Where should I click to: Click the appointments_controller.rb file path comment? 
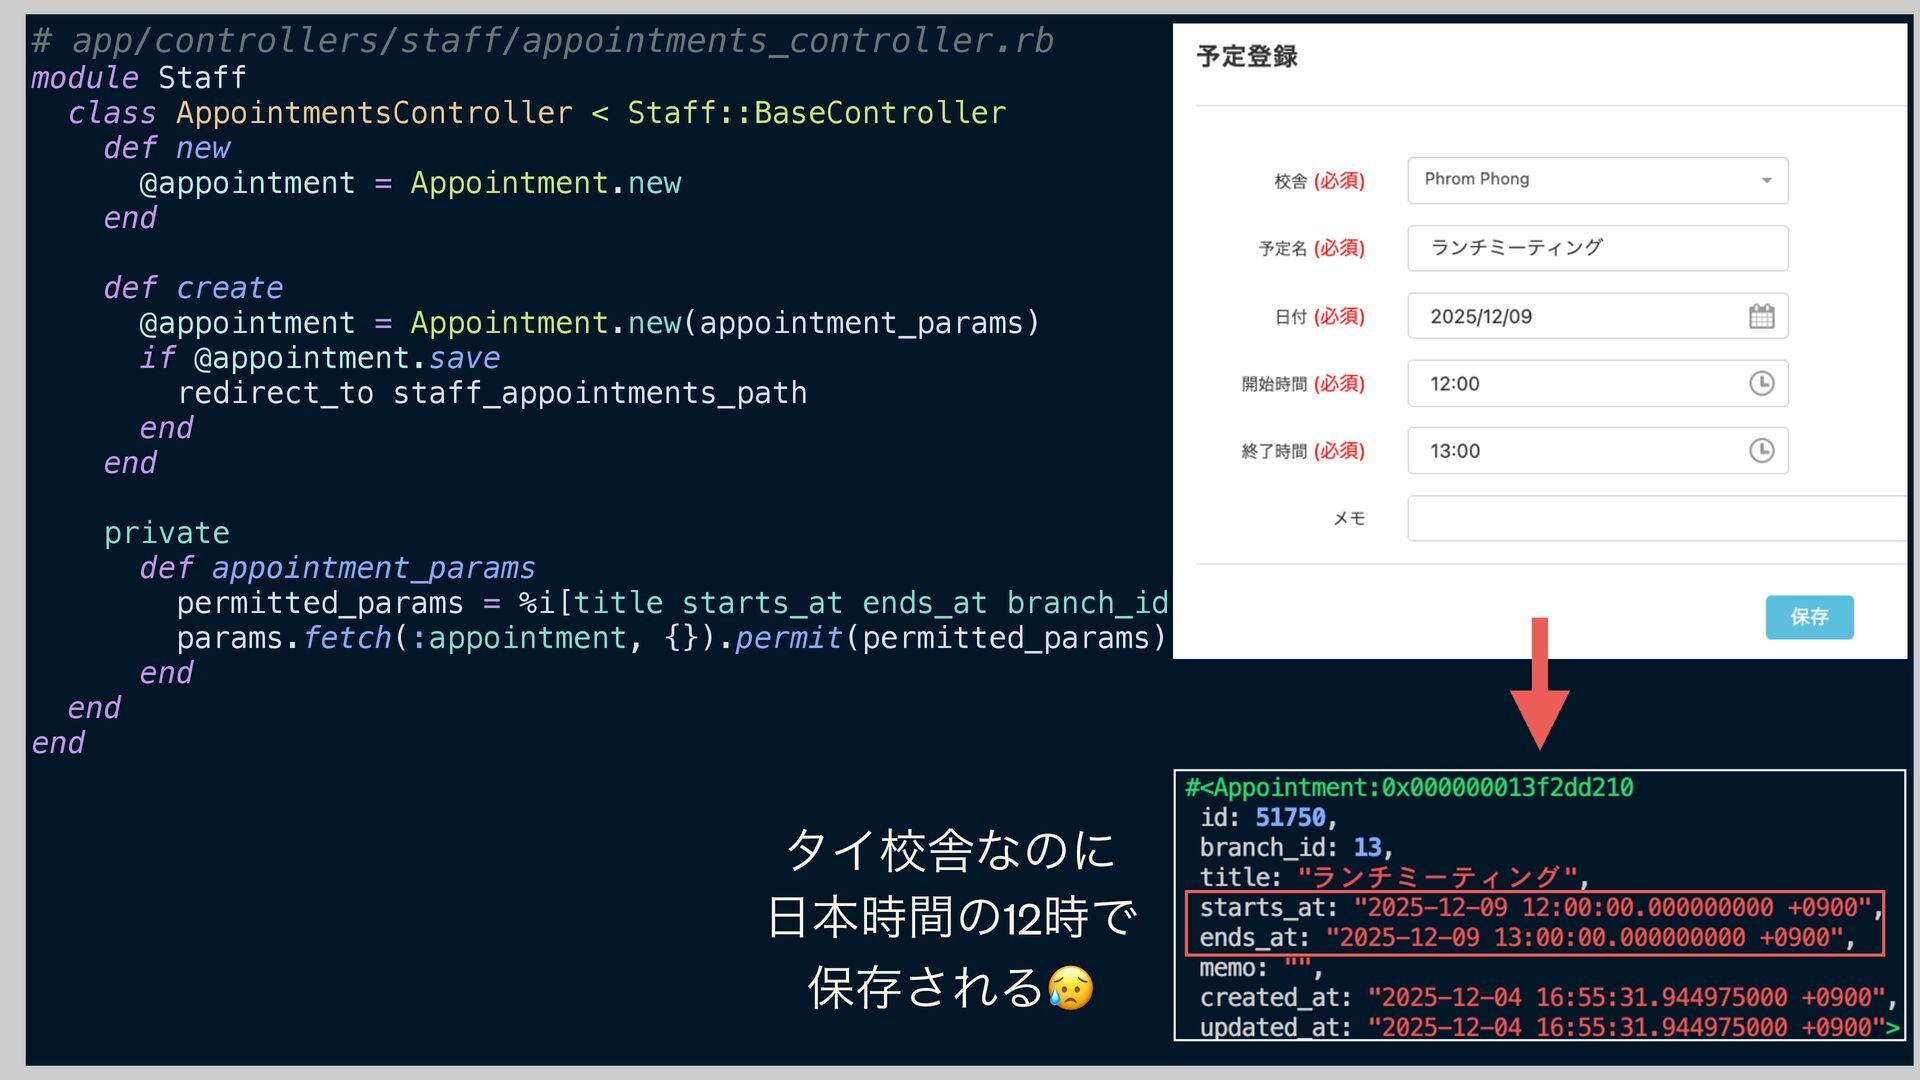542,41
